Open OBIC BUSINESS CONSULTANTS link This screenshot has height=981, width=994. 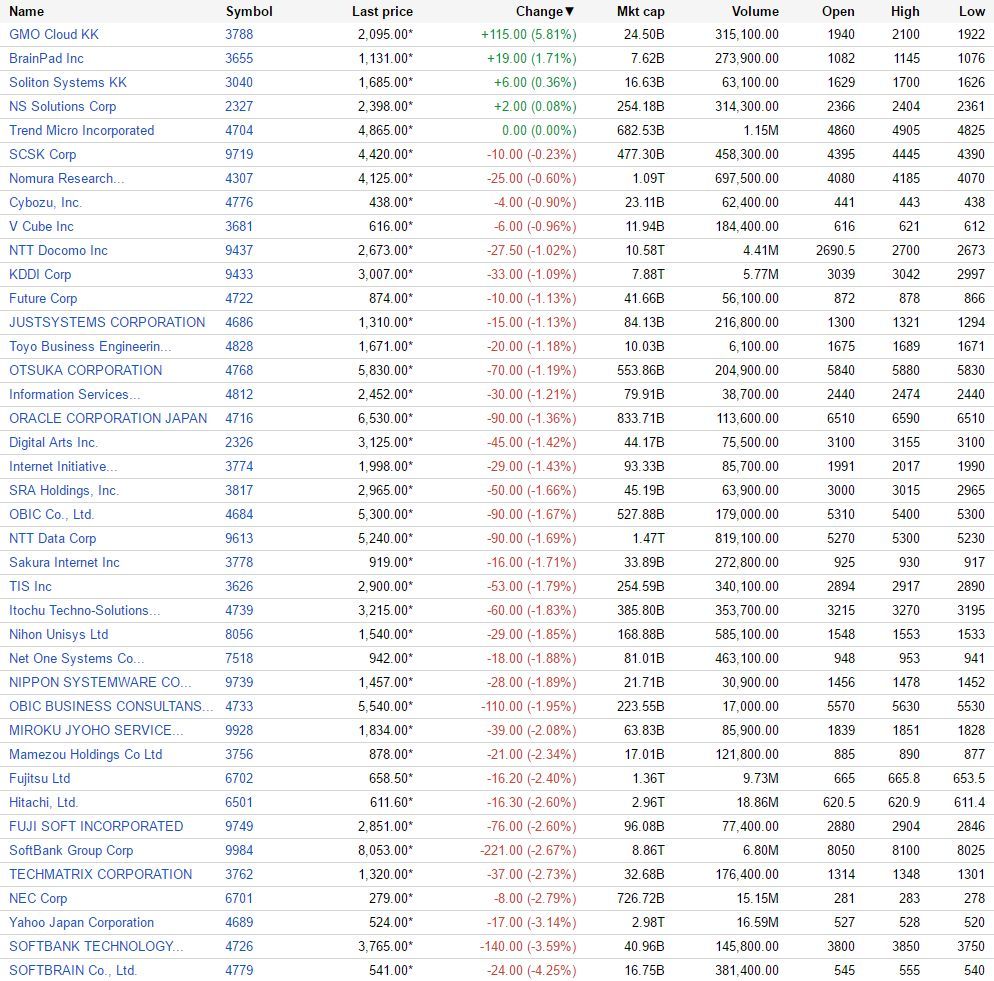coord(111,707)
